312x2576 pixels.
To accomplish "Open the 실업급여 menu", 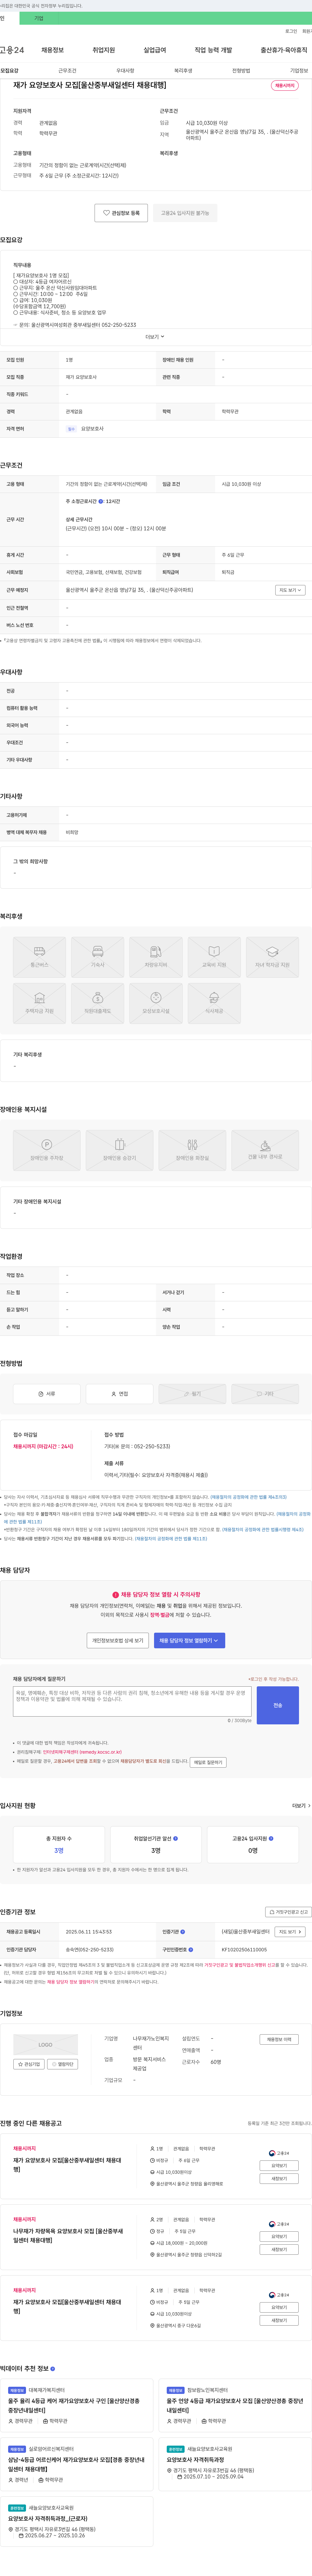I will pyautogui.click(x=155, y=50).
